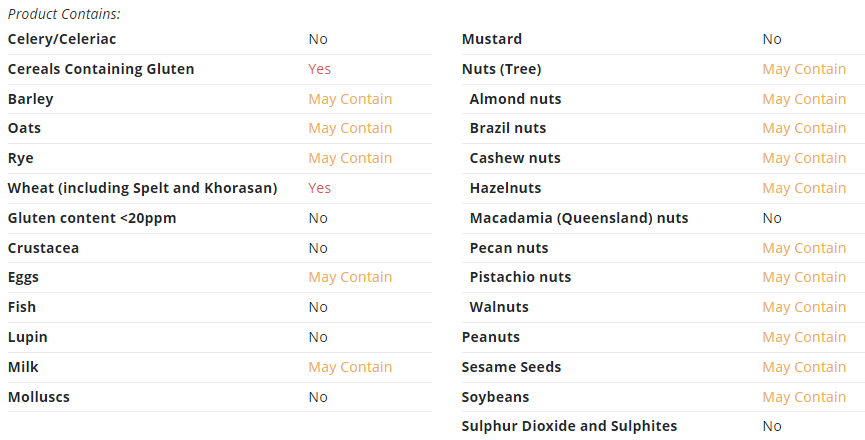Select the Cereals Containing Gluten row label

point(101,69)
